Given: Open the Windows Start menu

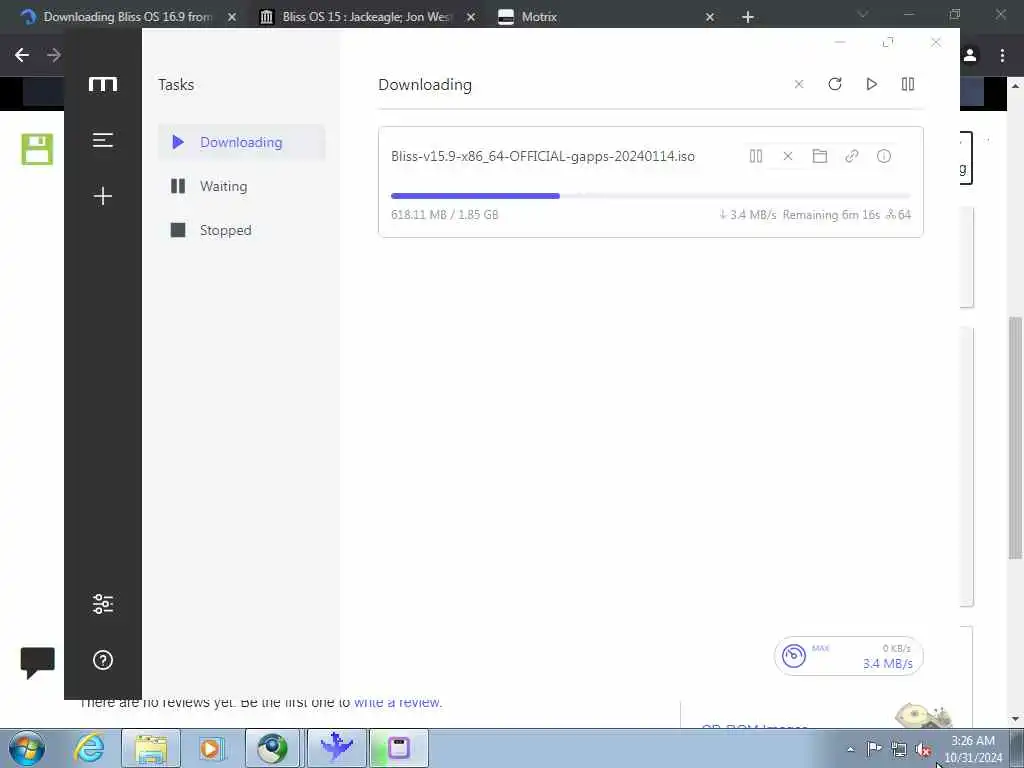Looking at the screenshot, I should pyautogui.click(x=27, y=748).
